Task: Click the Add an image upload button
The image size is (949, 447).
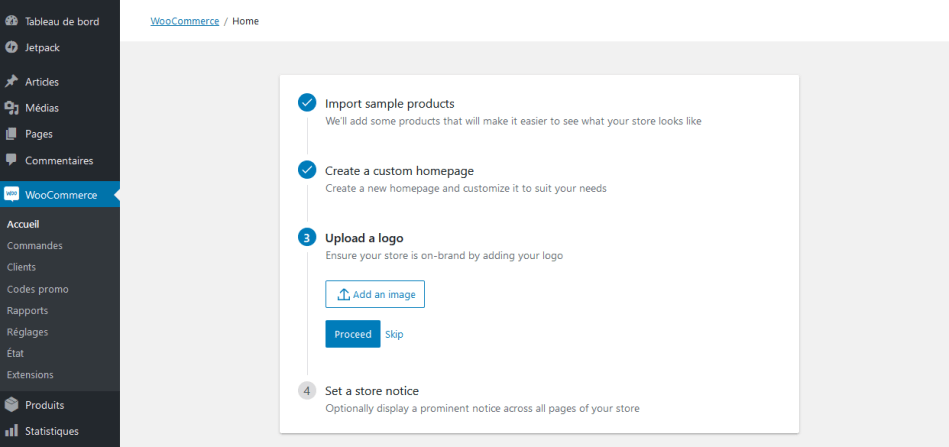Action: point(375,294)
